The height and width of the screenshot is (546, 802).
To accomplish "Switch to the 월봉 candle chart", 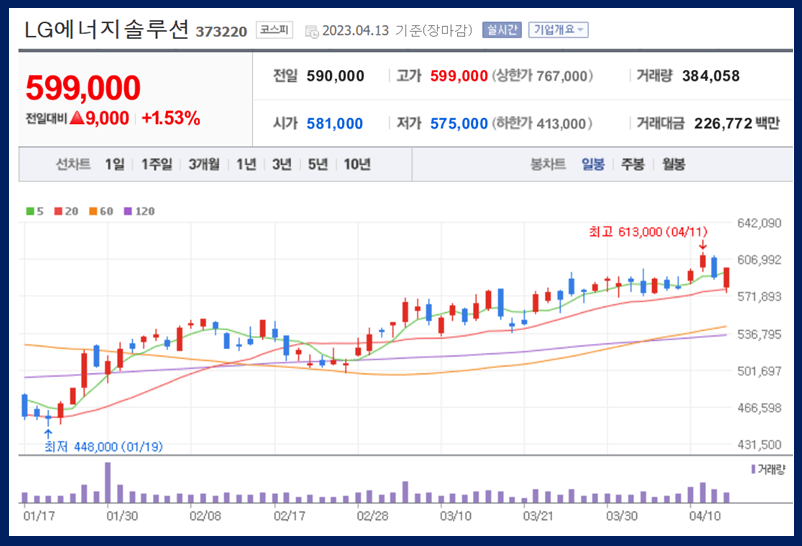I will 673,164.
